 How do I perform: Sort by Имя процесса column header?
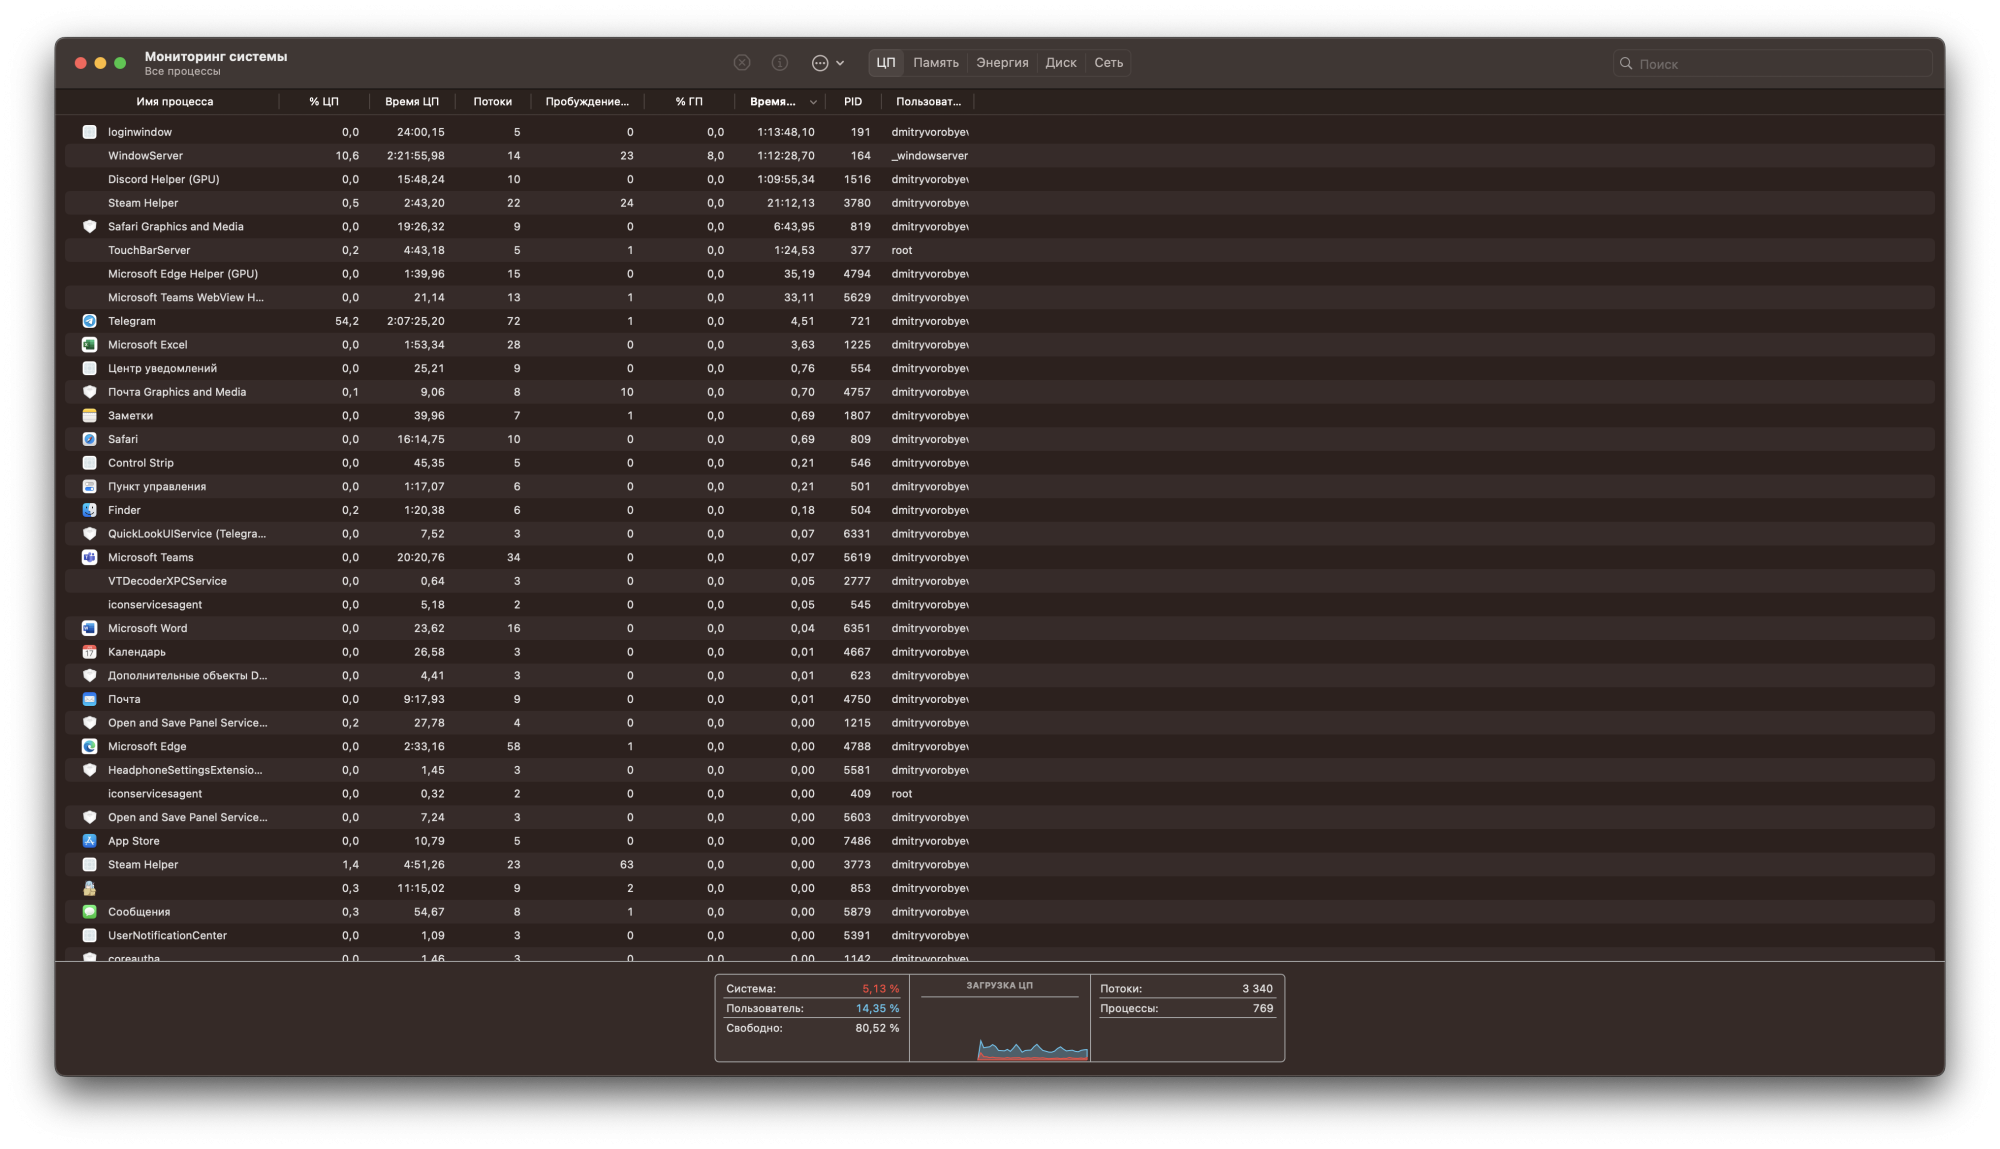point(175,102)
